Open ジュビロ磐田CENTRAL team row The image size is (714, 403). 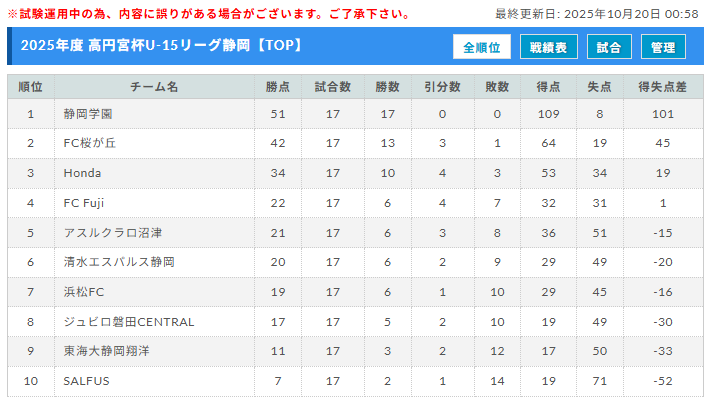(128, 322)
